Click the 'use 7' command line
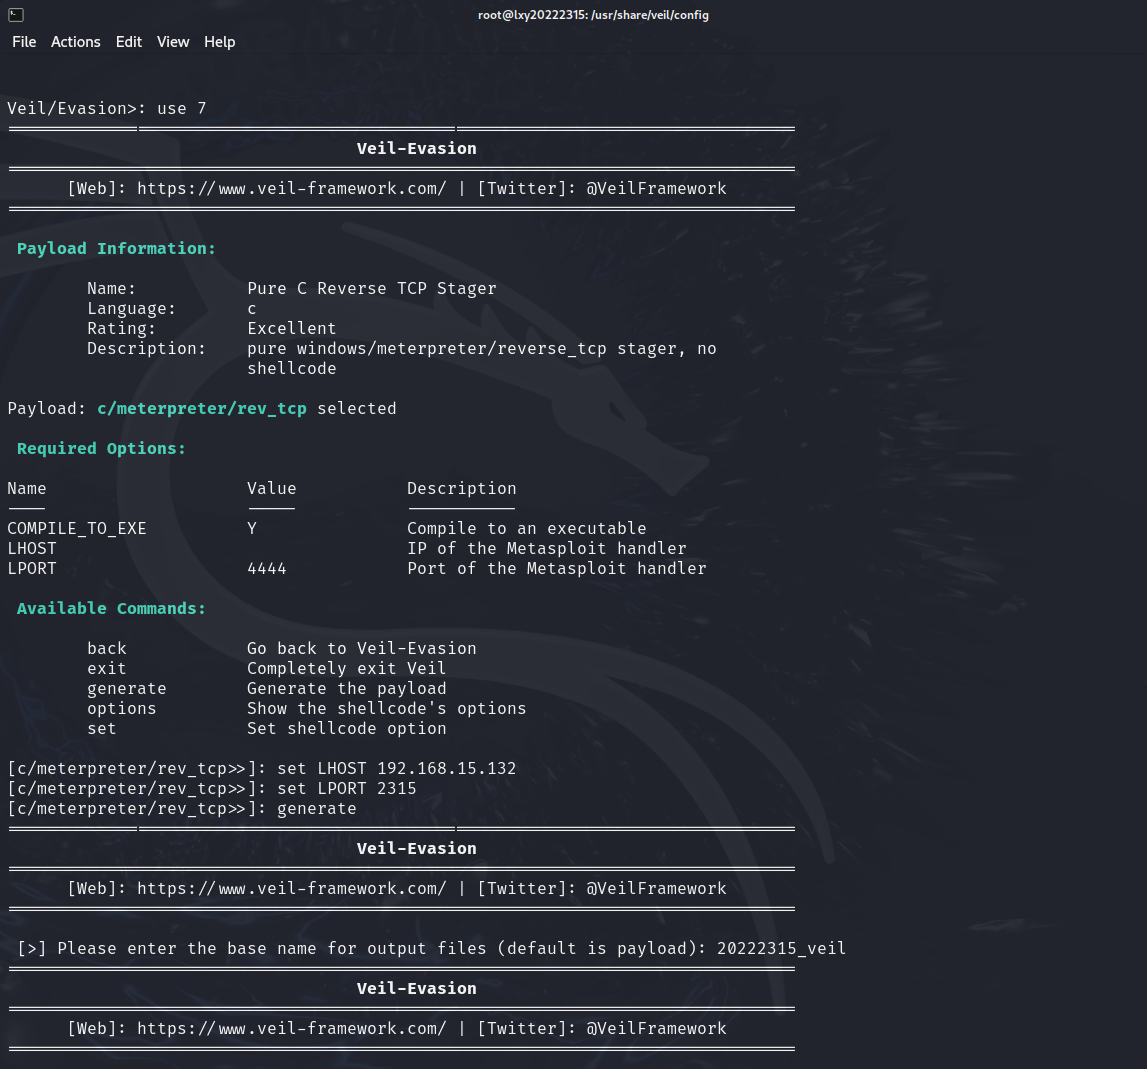The image size is (1147, 1069). [x=107, y=108]
